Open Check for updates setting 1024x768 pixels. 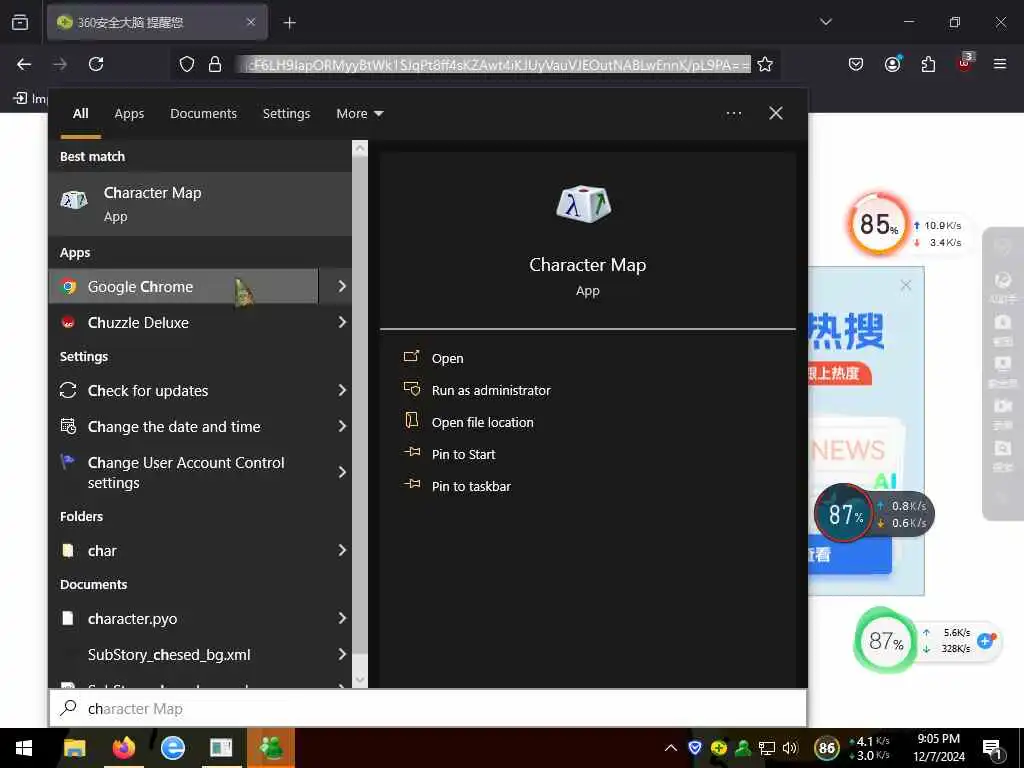click(x=184, y=391)
